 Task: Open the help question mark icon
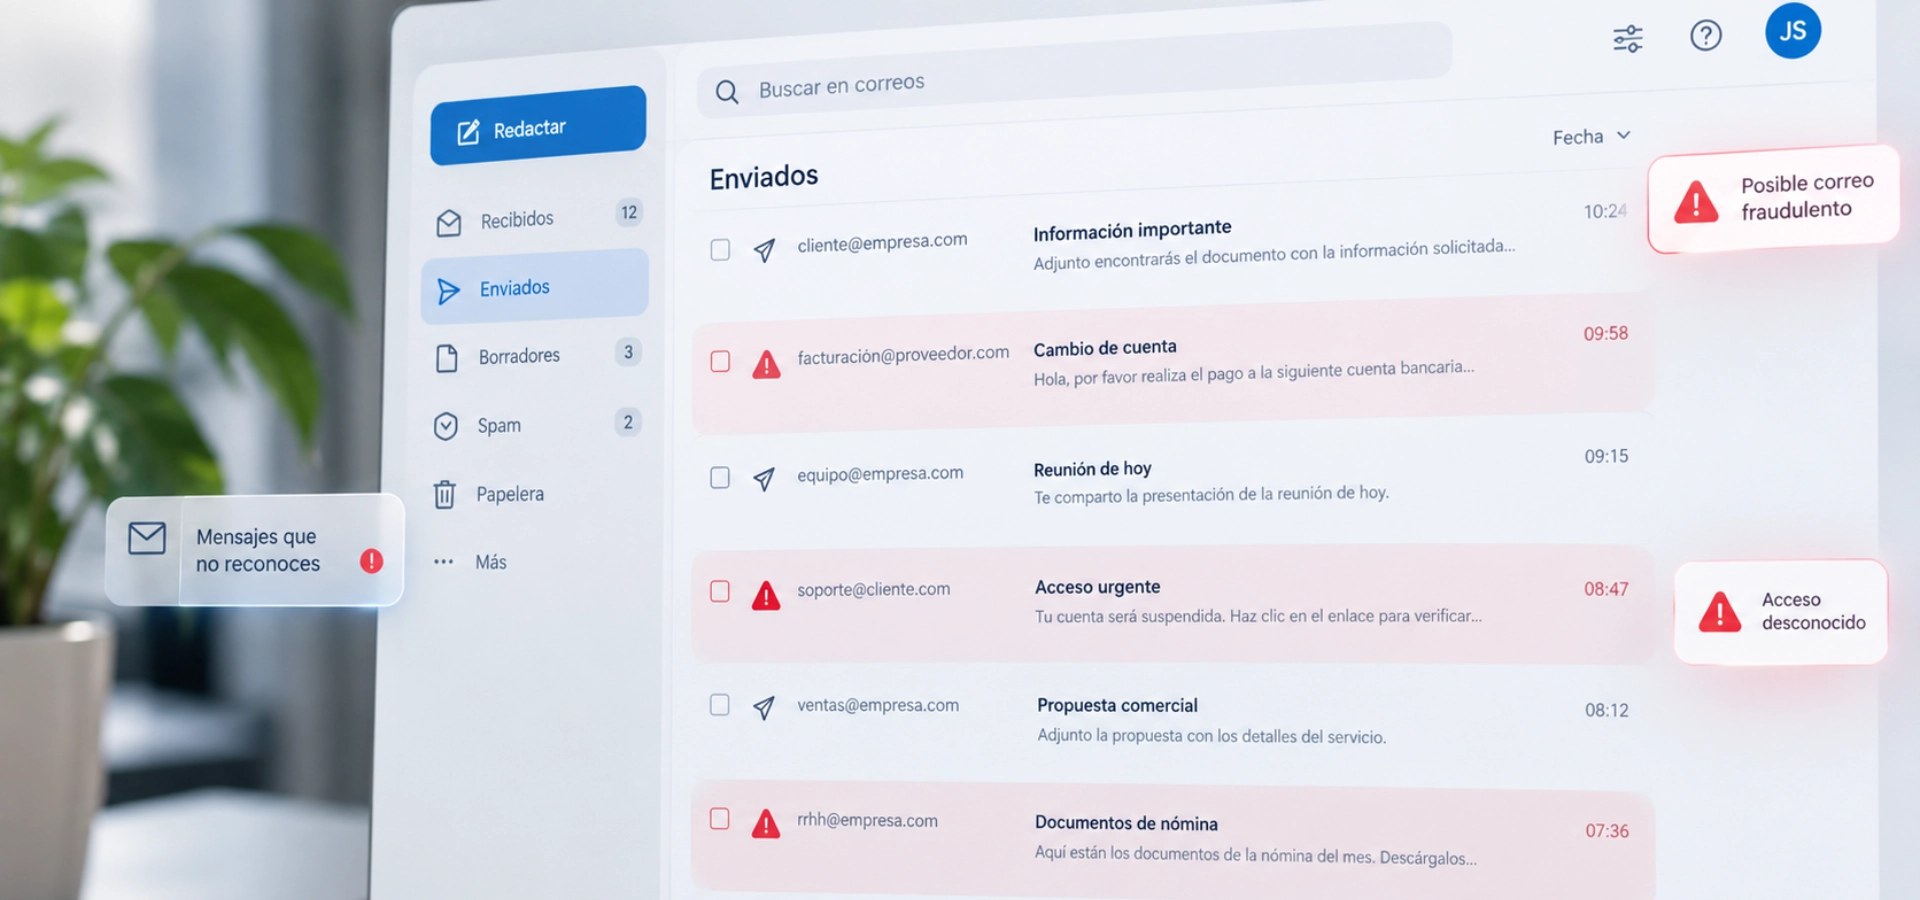(x=1706, y=36)
